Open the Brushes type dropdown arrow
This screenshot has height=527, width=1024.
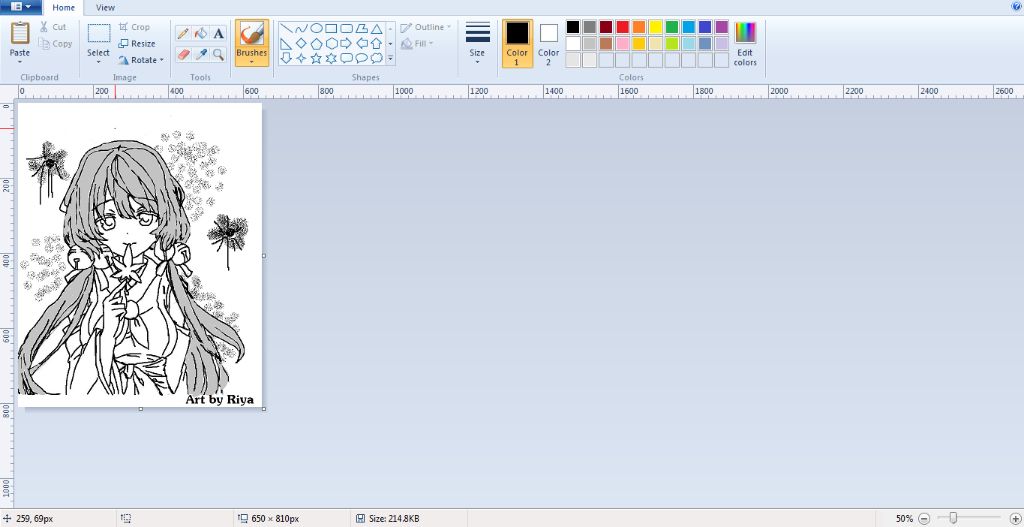(251, 62)
